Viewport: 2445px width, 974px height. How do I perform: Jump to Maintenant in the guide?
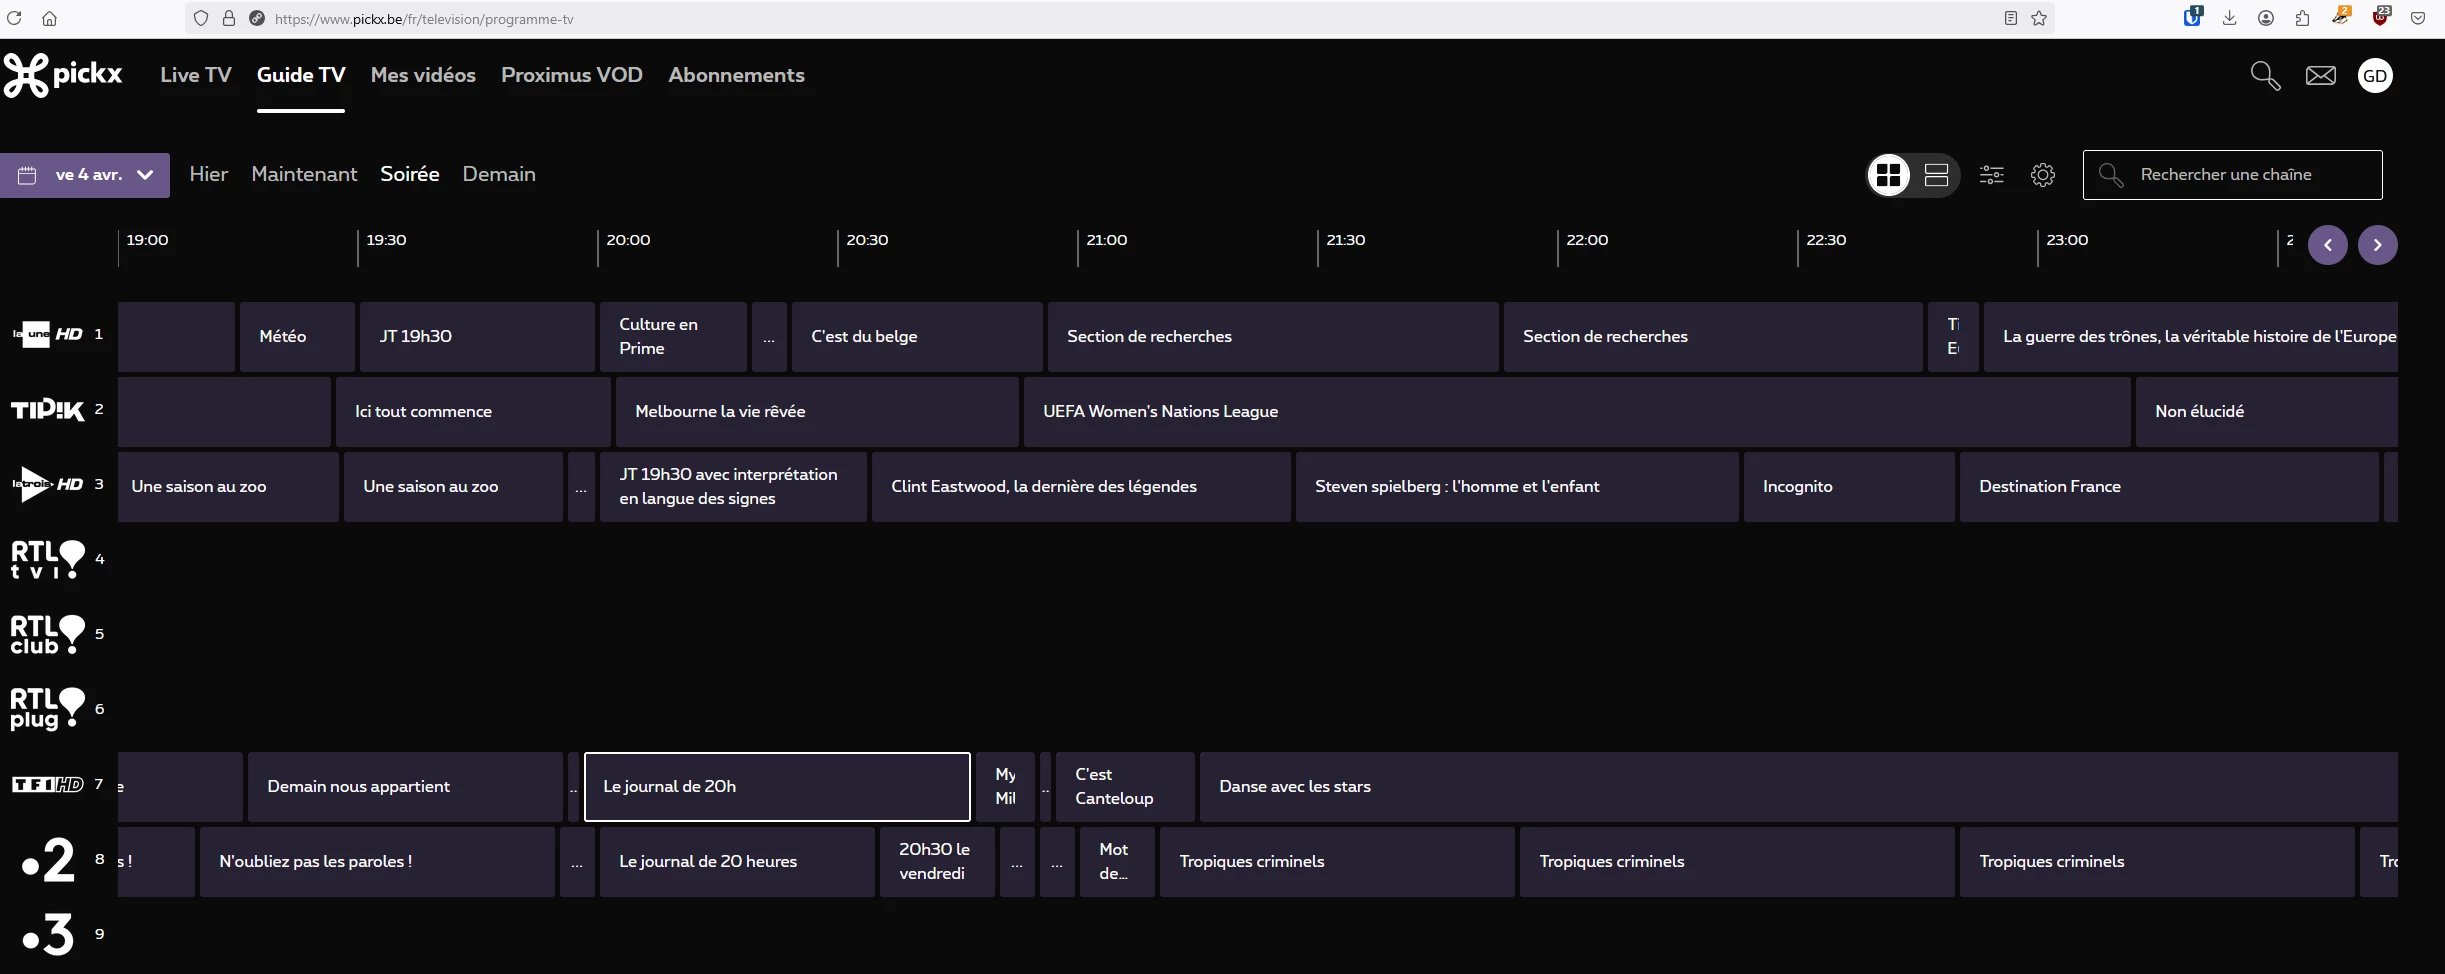(x=304, y=174)
